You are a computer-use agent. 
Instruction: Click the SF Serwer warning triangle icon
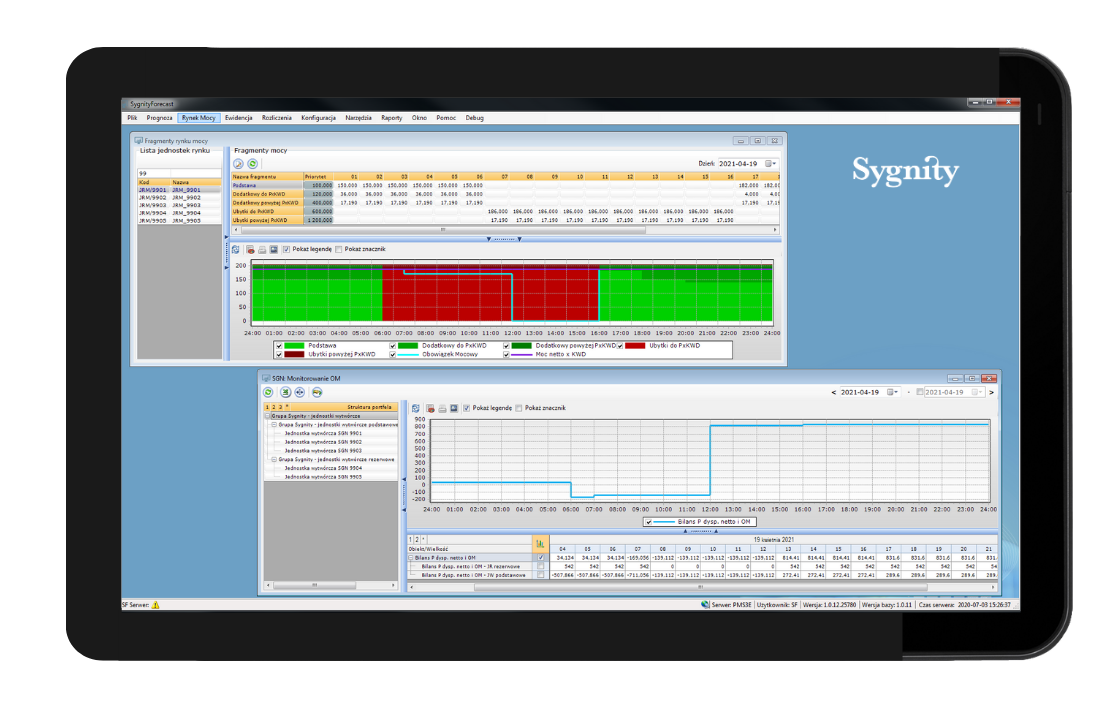(x=155, y=605)
